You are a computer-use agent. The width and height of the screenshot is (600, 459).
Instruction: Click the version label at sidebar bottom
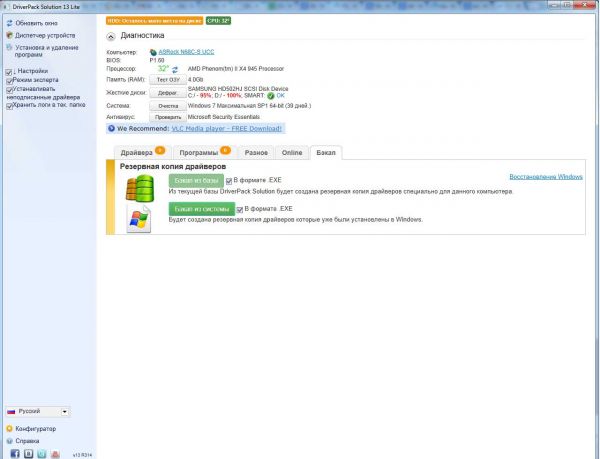[x=82, y=455]
